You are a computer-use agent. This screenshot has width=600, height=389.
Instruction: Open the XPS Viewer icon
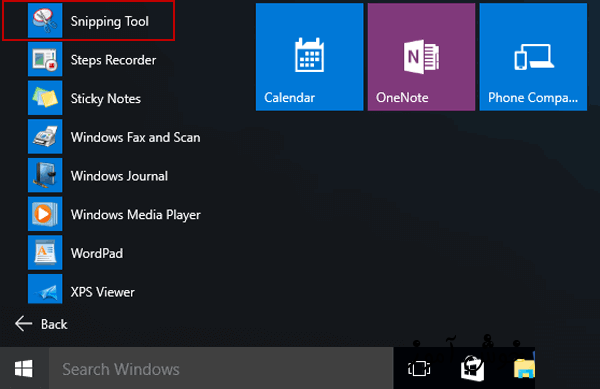click(45, 289)
